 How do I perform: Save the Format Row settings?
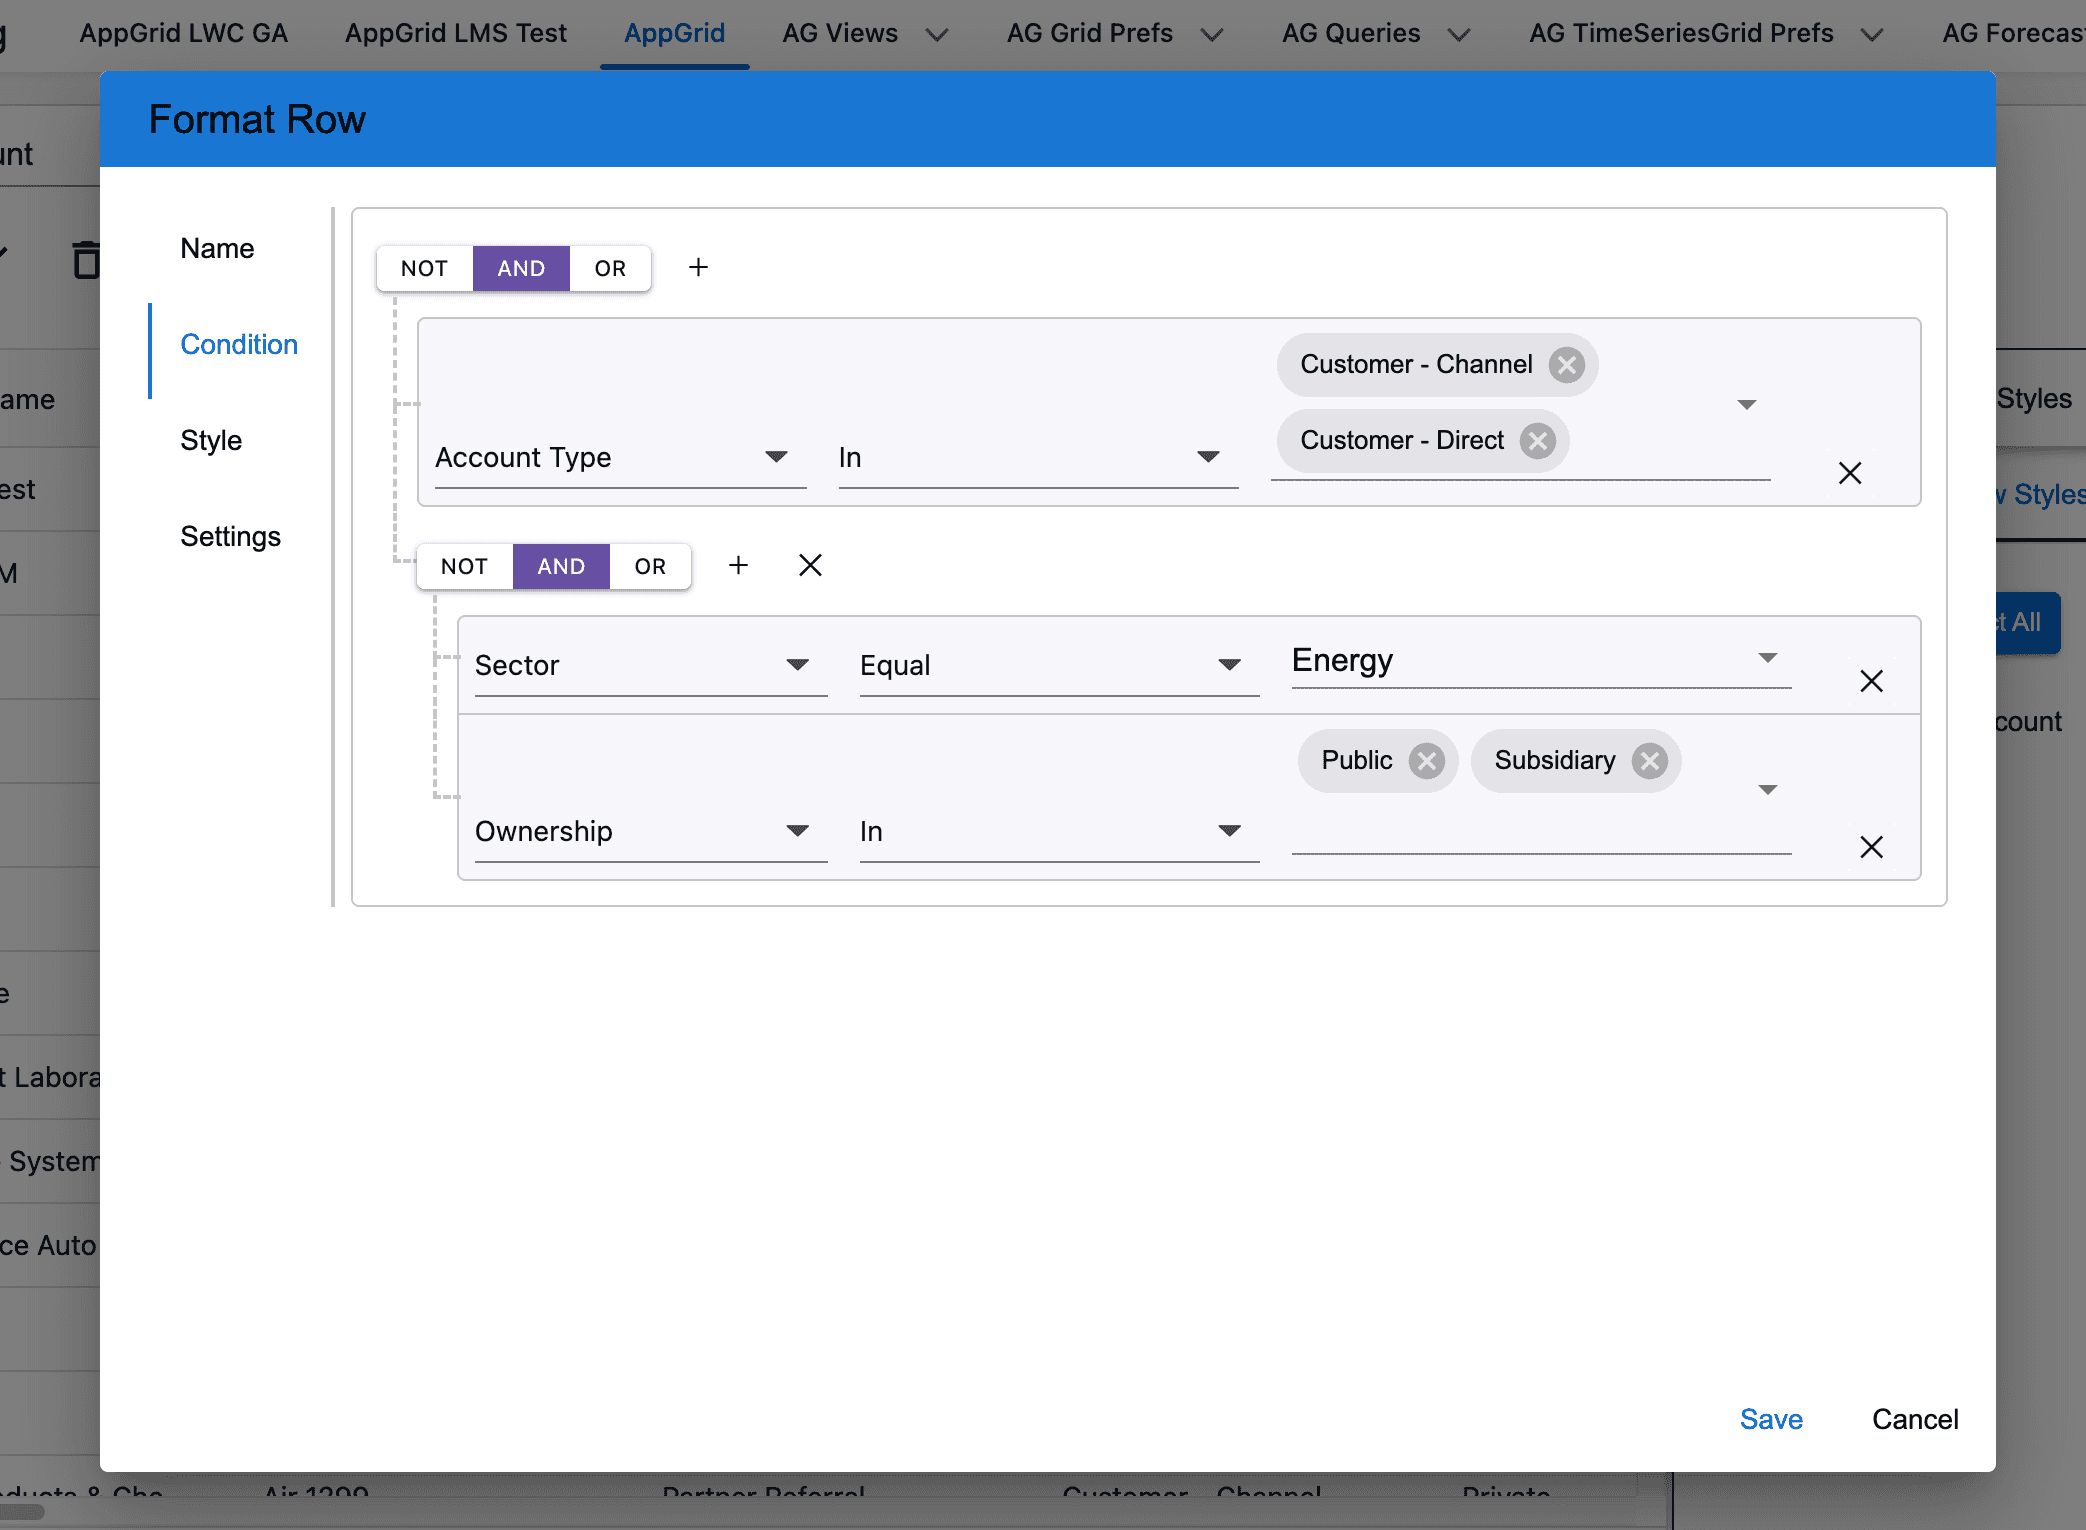(x=1770, y=1419)
